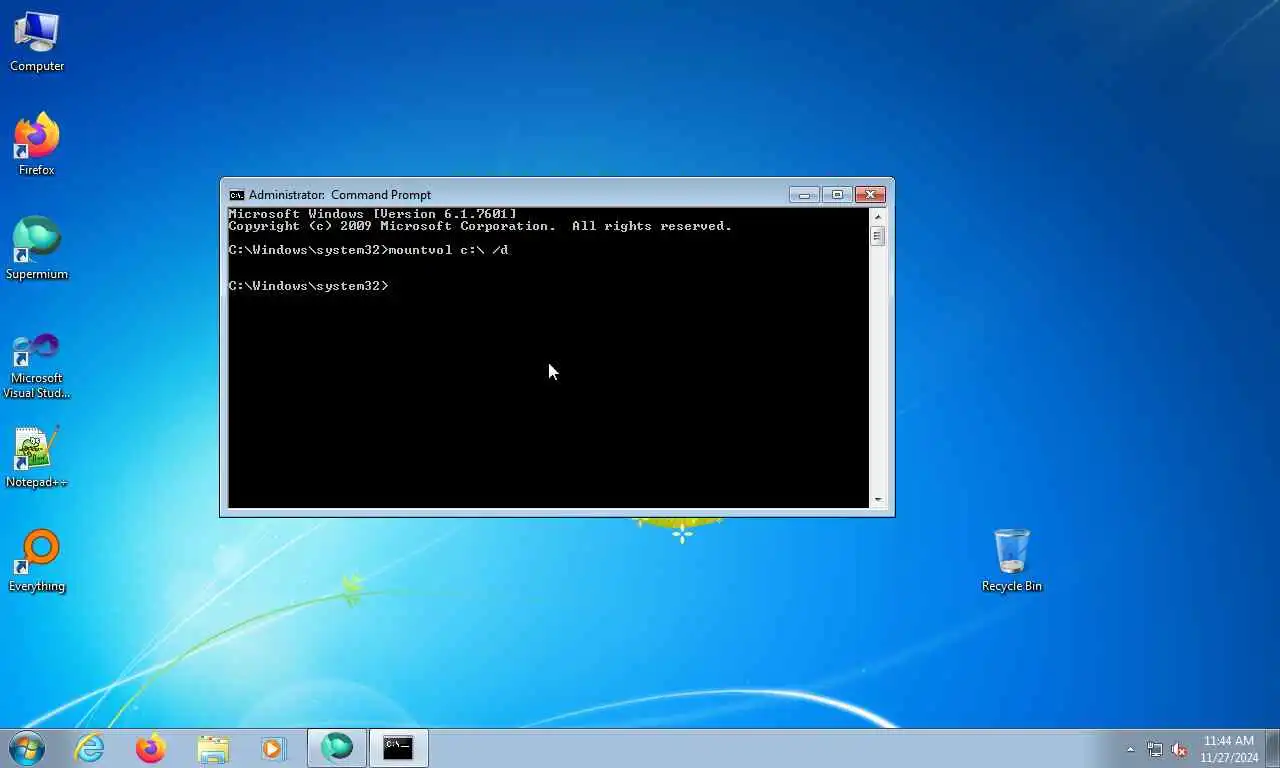The height and width of the screenshot is (768, 1280).
Task: Maximize the Command Prompt window
Action: pos(837,194)
